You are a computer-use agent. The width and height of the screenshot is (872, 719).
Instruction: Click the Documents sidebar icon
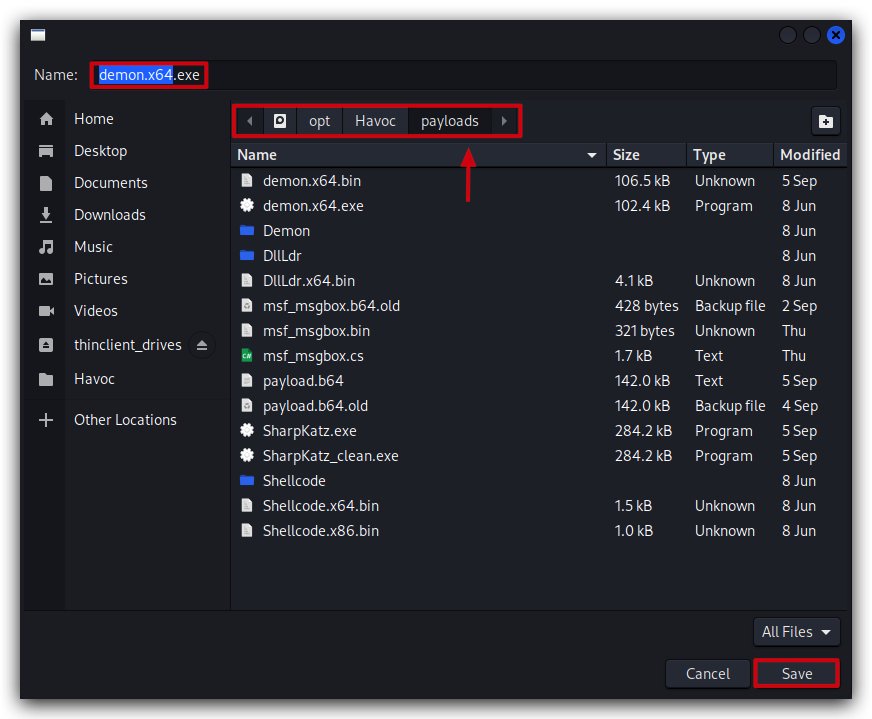point(46,183)
